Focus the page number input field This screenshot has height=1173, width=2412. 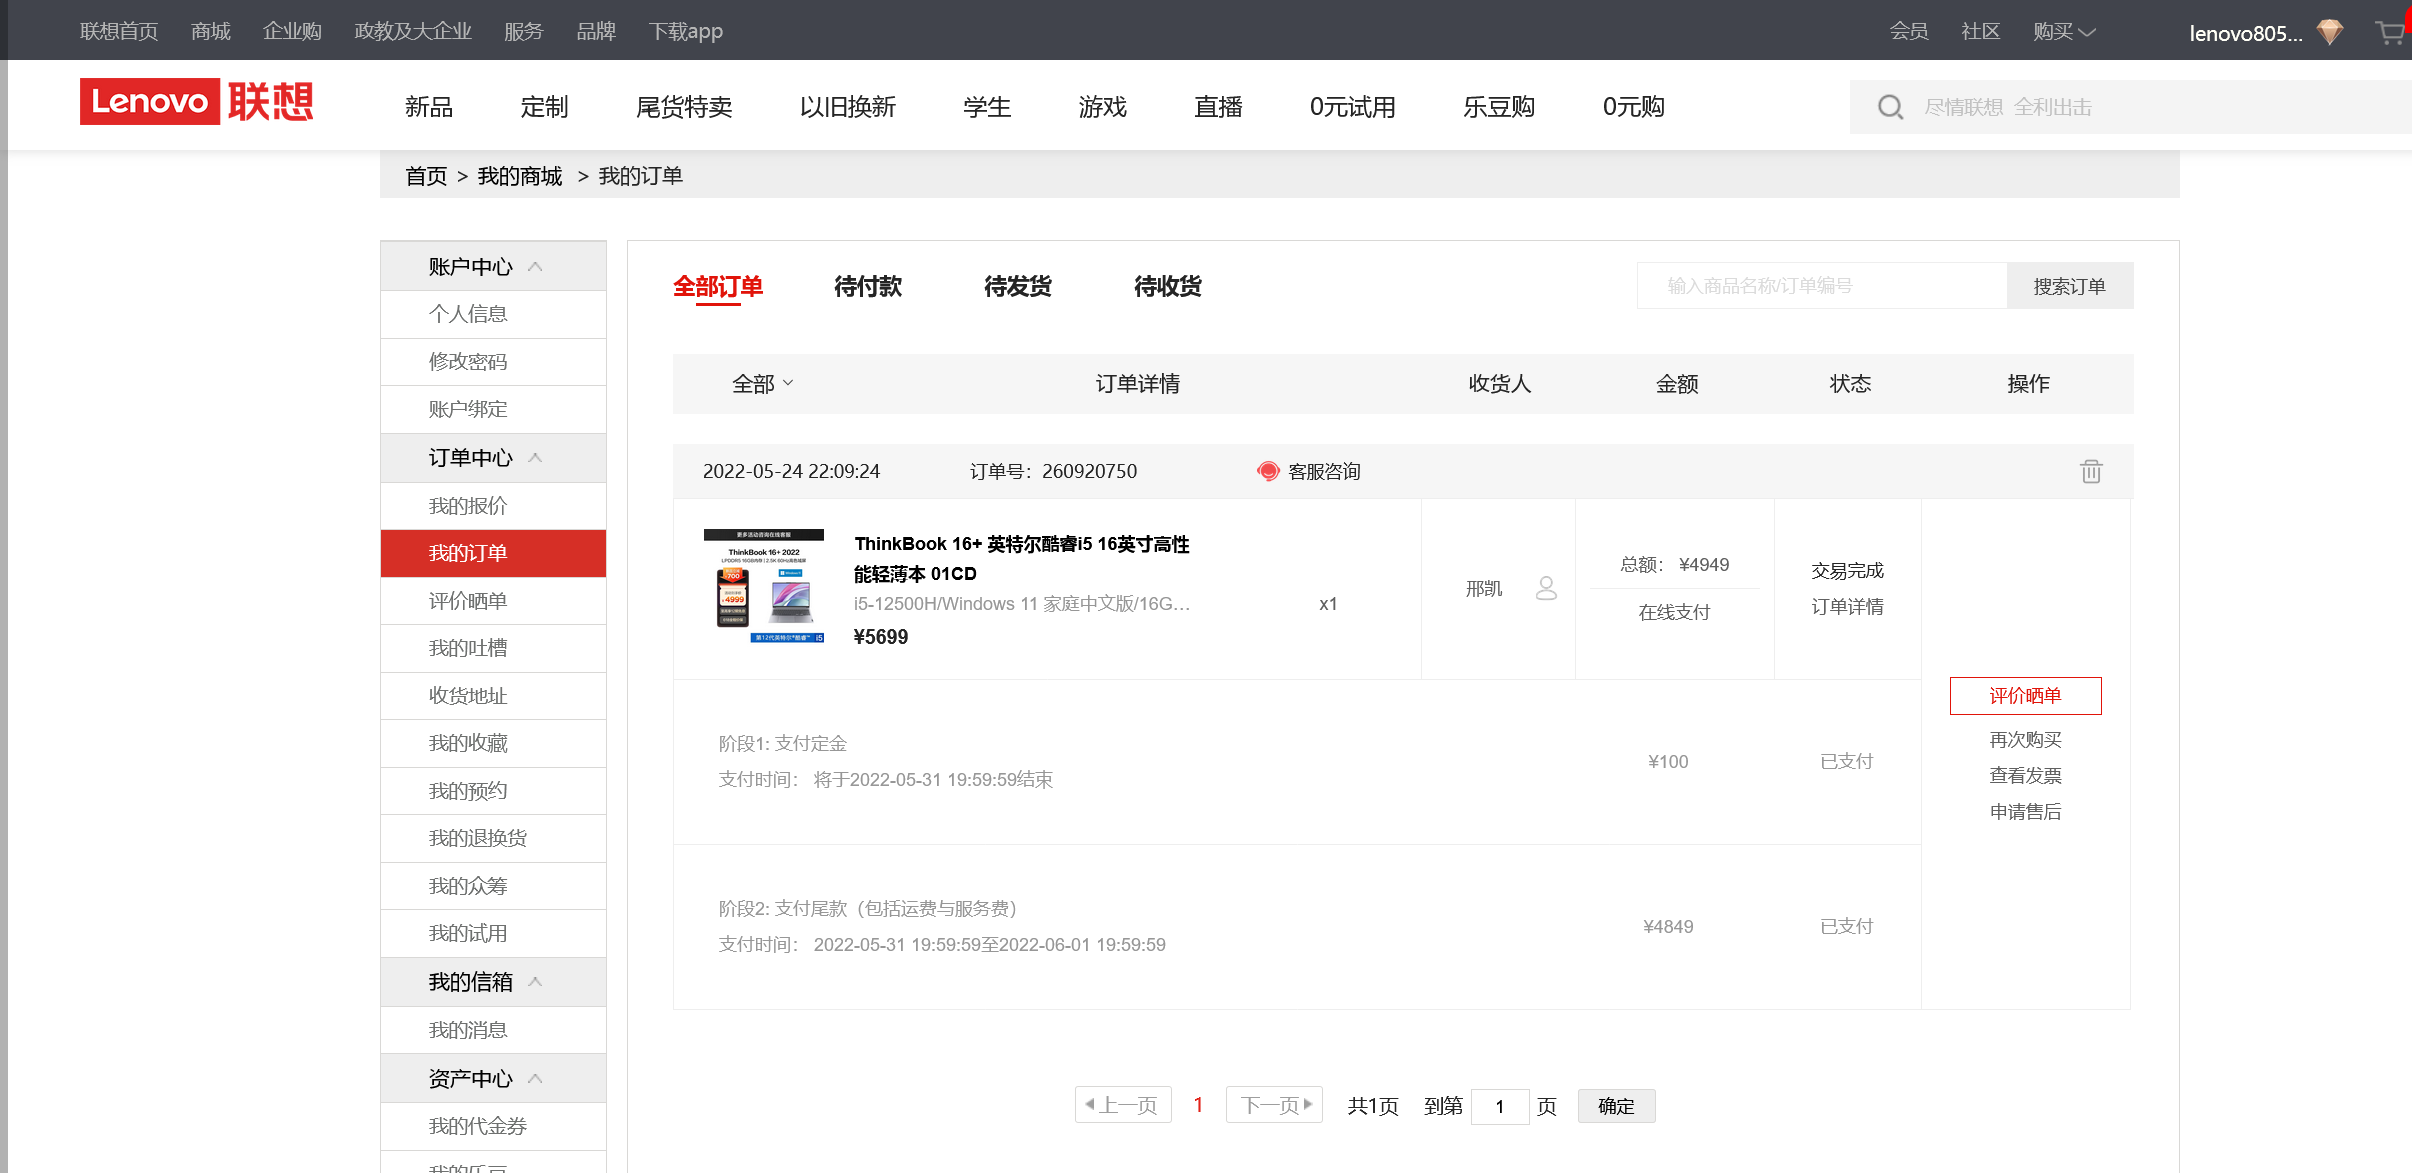pyautogui.click(x=1500, y=1106)
